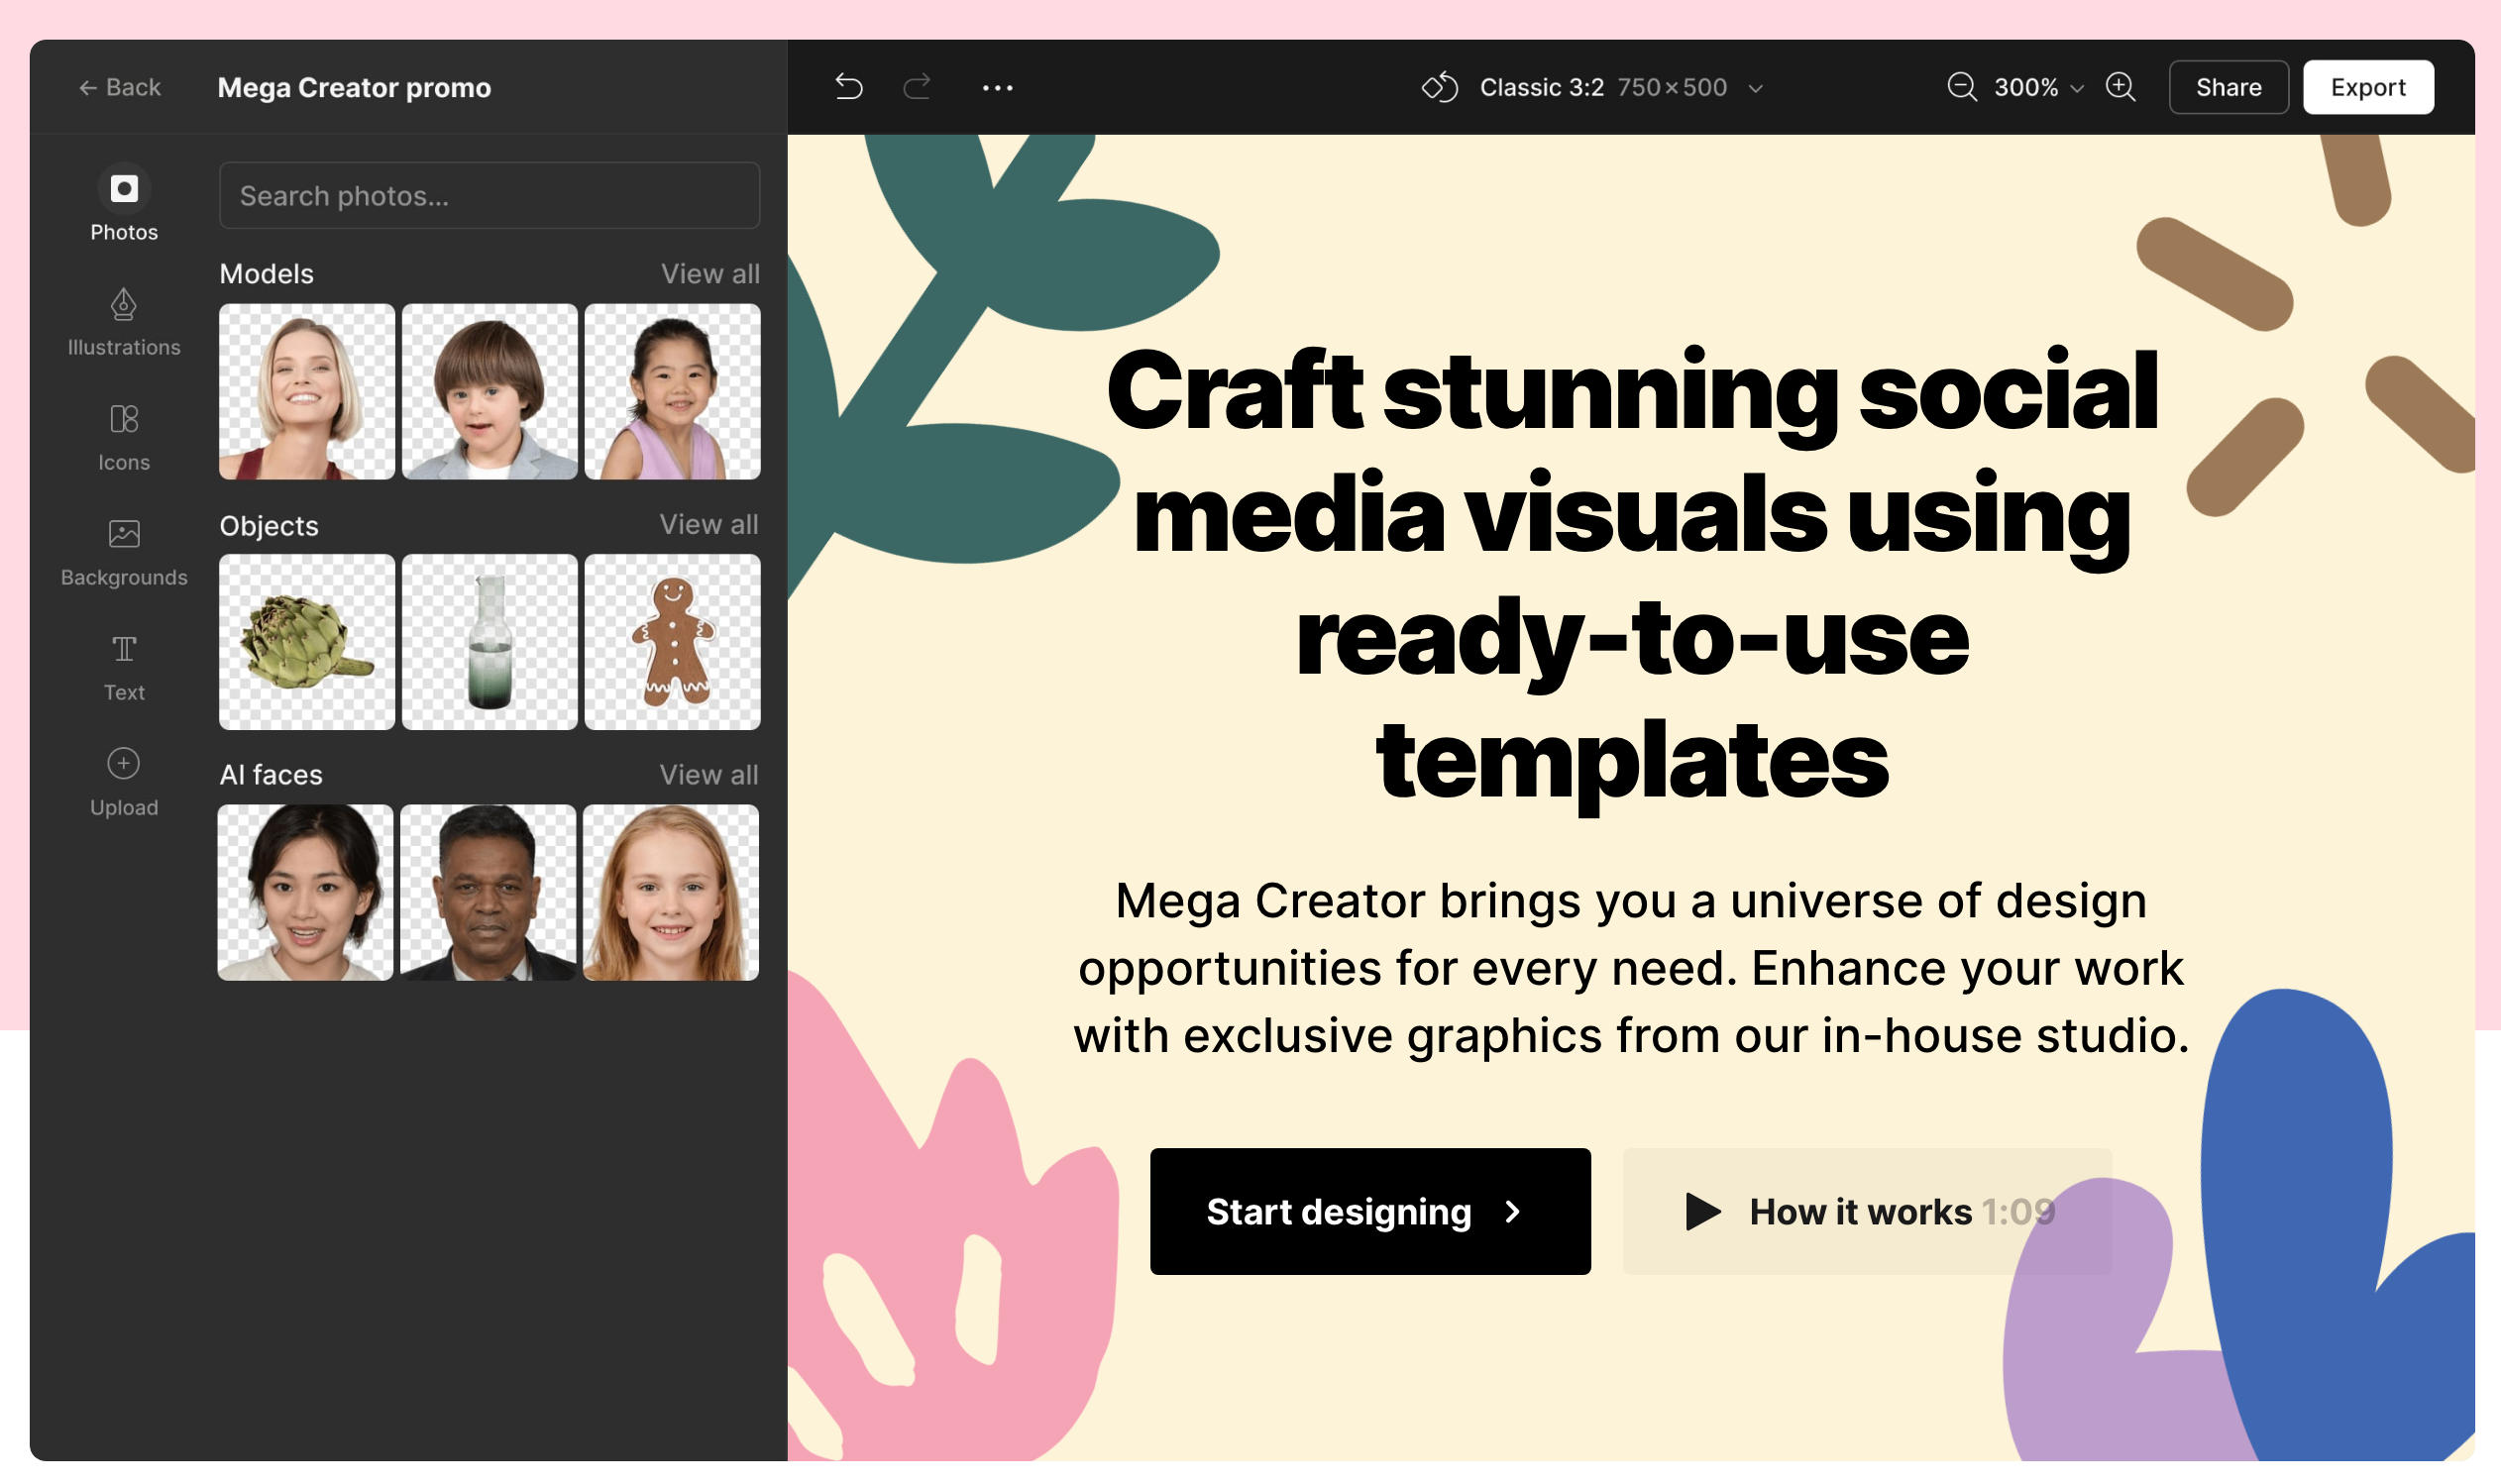View all AI faces photos
The height and width of the screenshot is (1484, 2501).
[x=709, y=774]
